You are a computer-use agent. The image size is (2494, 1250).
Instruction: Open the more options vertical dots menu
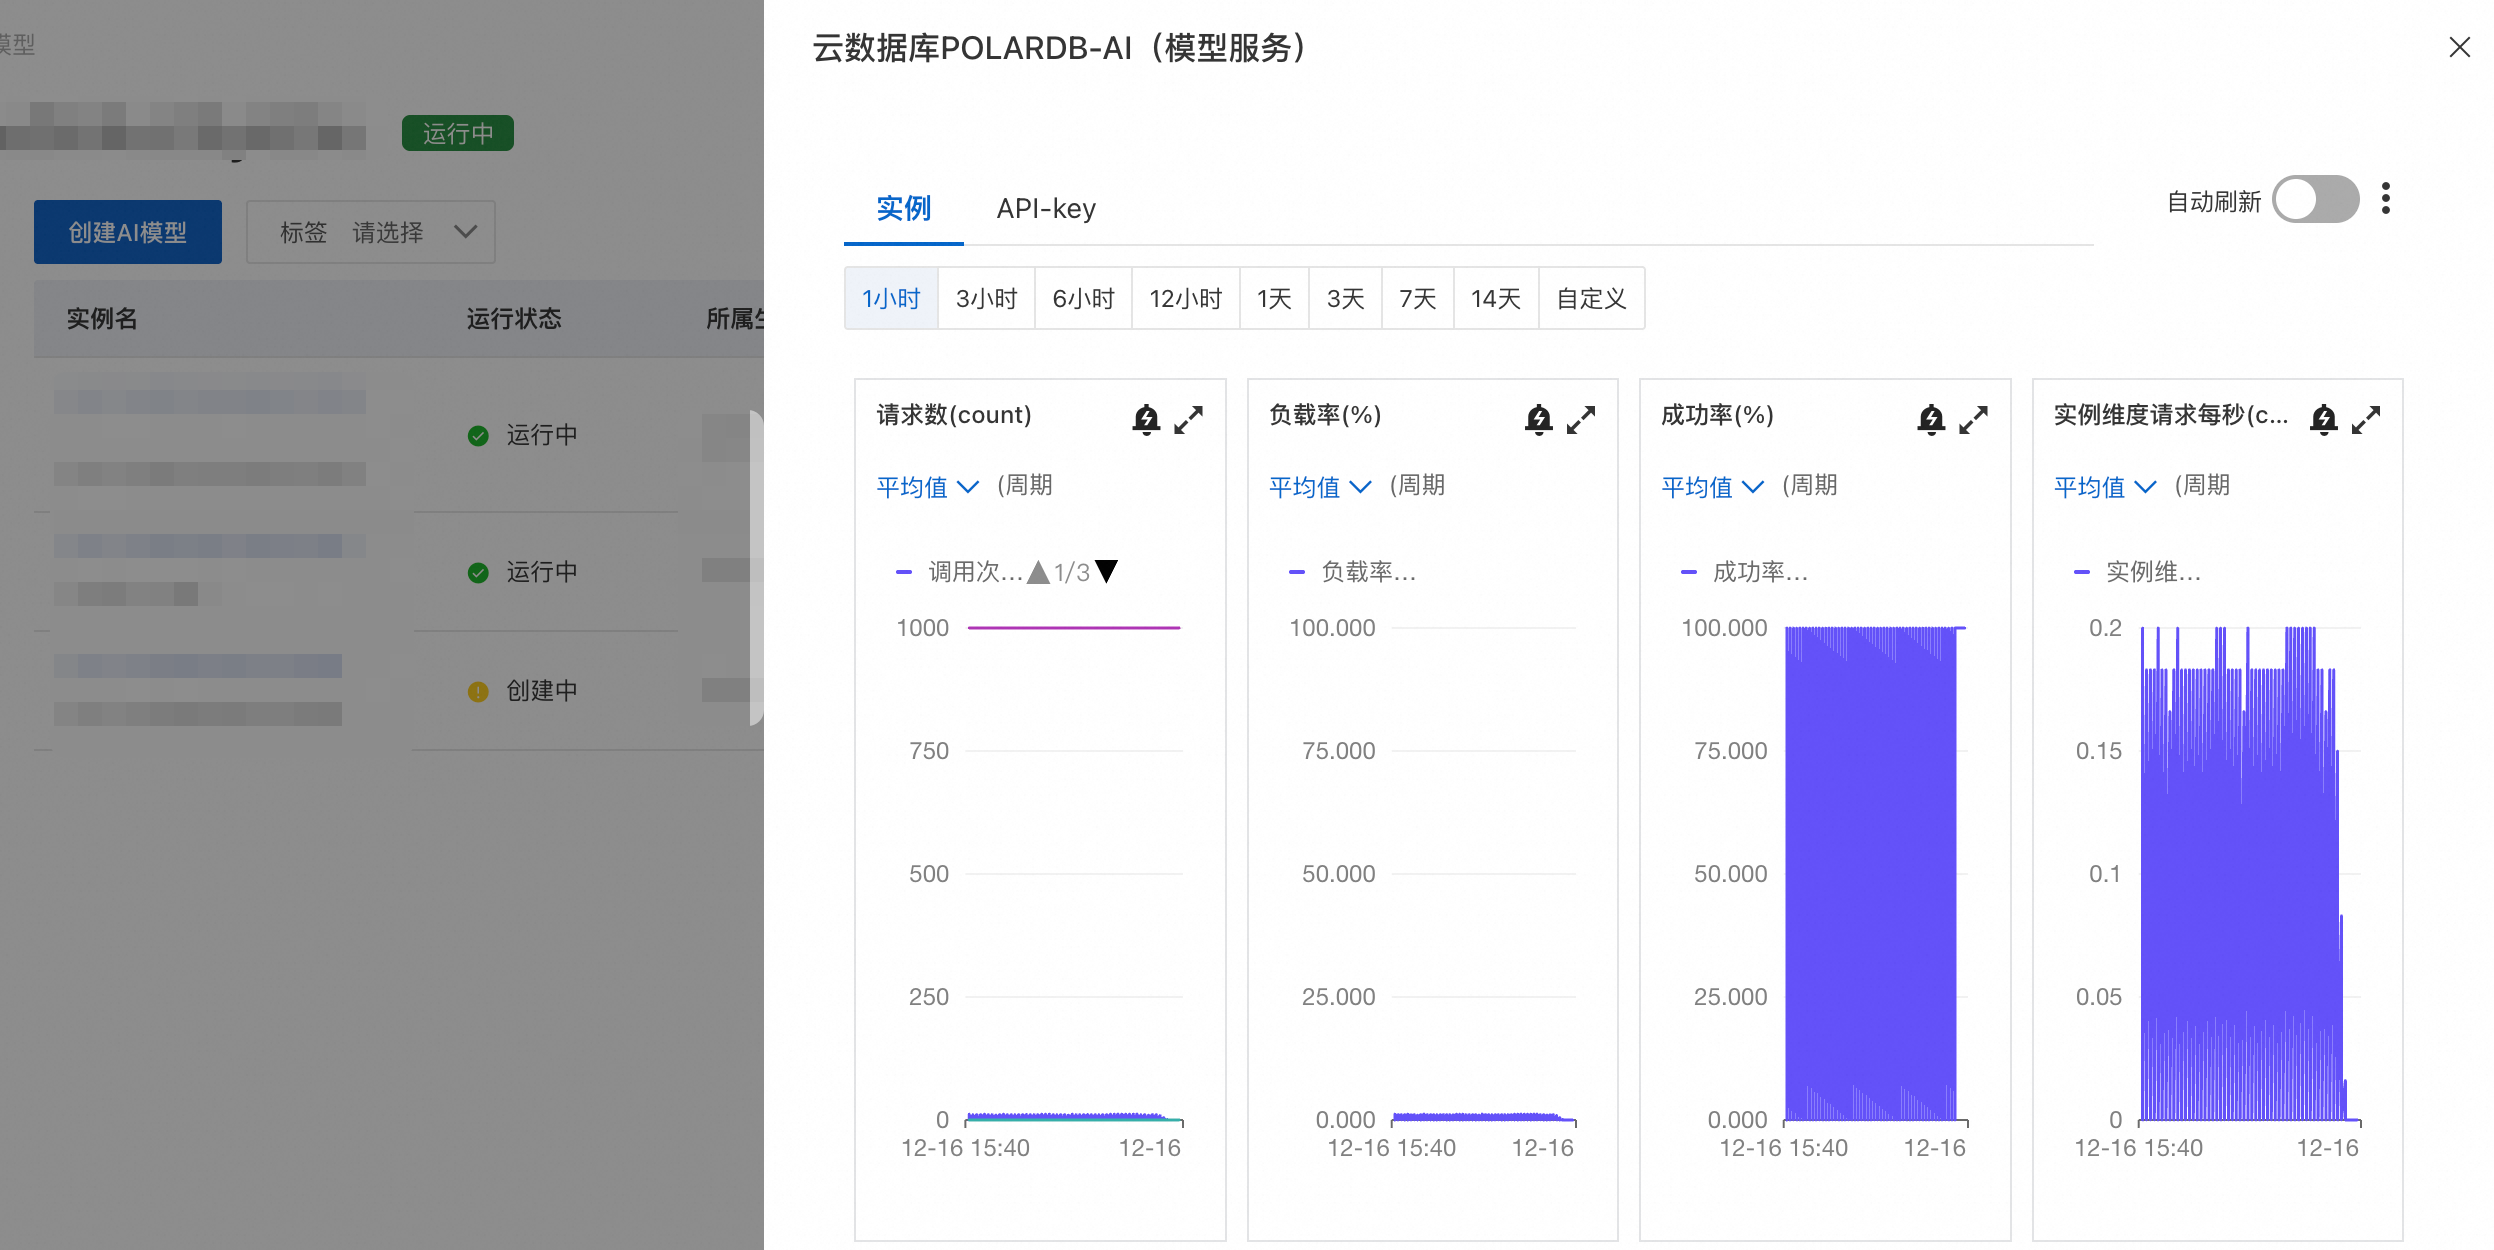click(x=2386, y=199)
